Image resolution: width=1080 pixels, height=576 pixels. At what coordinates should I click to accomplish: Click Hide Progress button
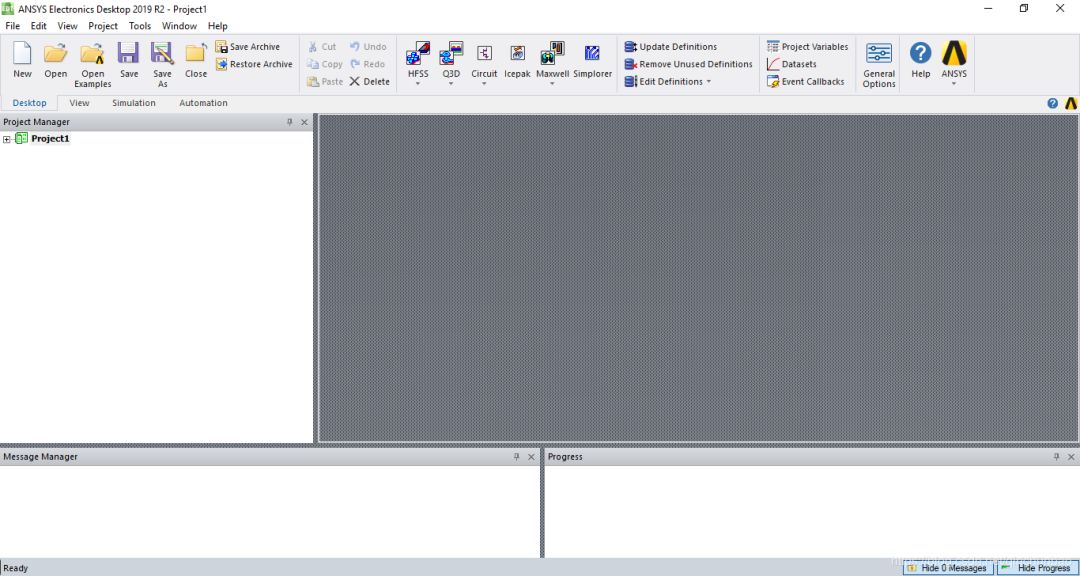(x=1037, y=568)
